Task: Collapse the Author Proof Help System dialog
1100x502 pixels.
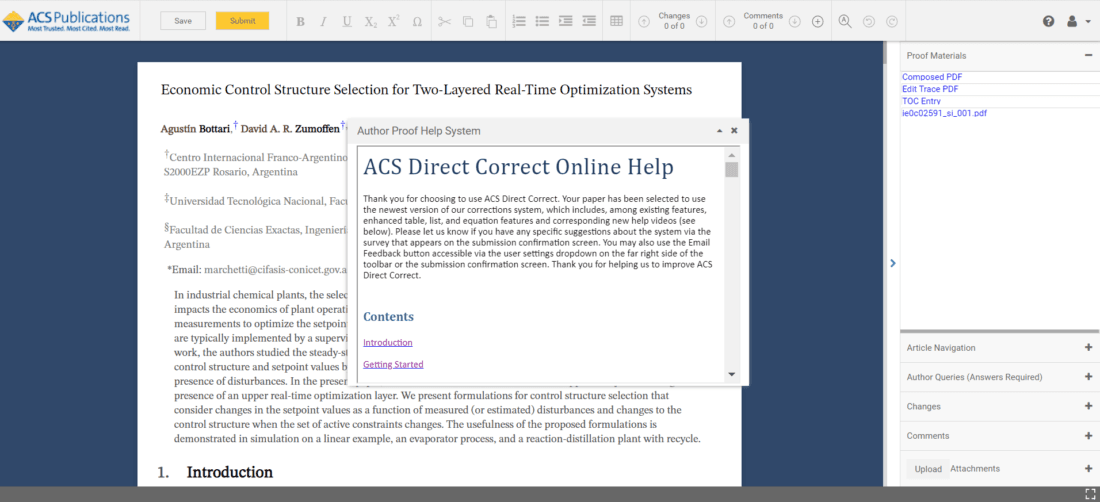Action: pos(719,131)
